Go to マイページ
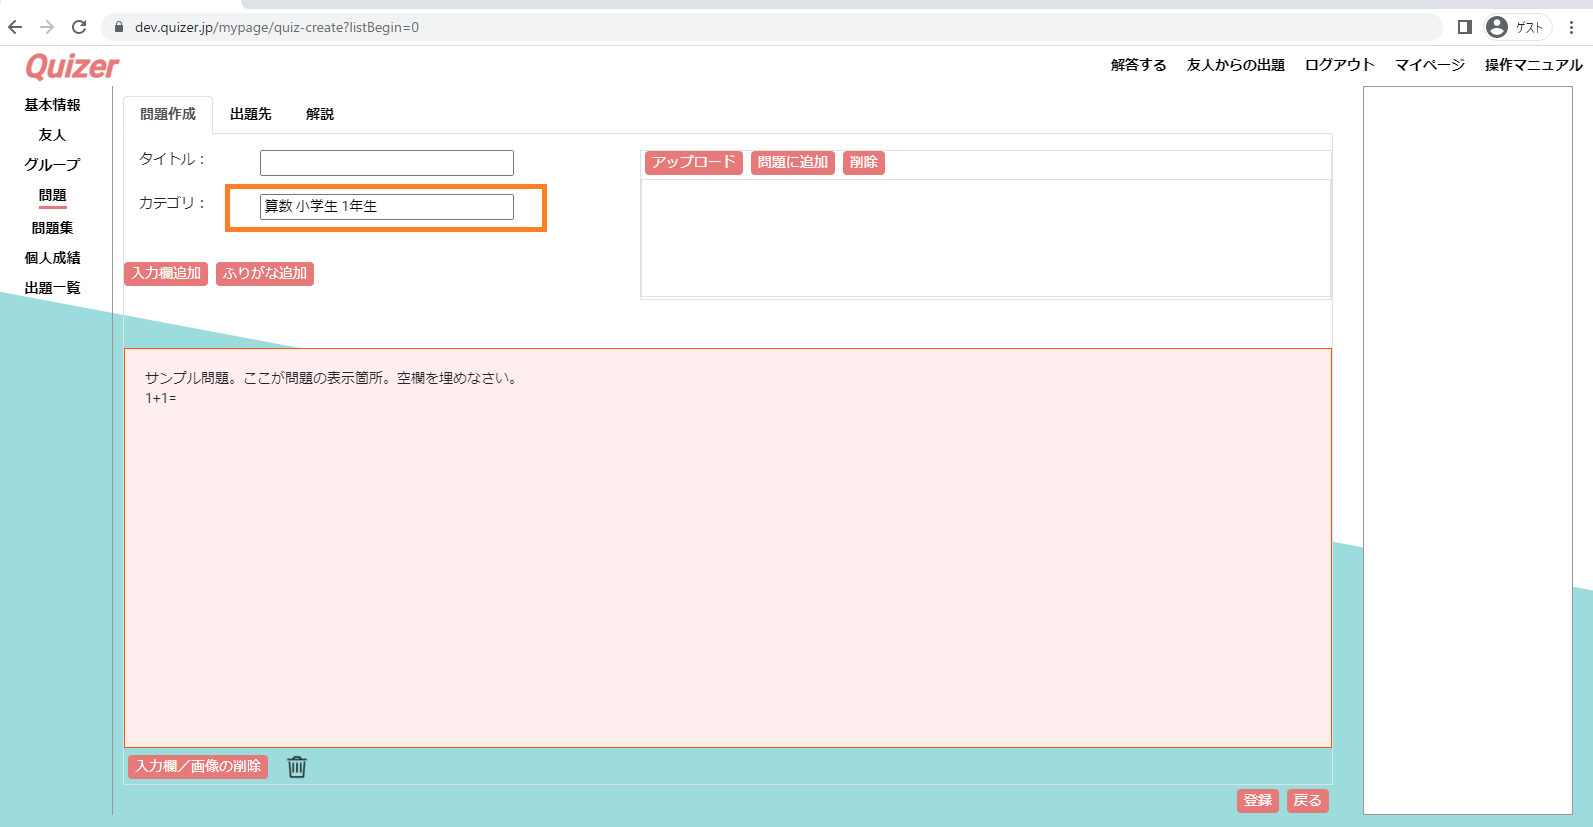The image size is (1593, 827). [x=1430, y=65]
